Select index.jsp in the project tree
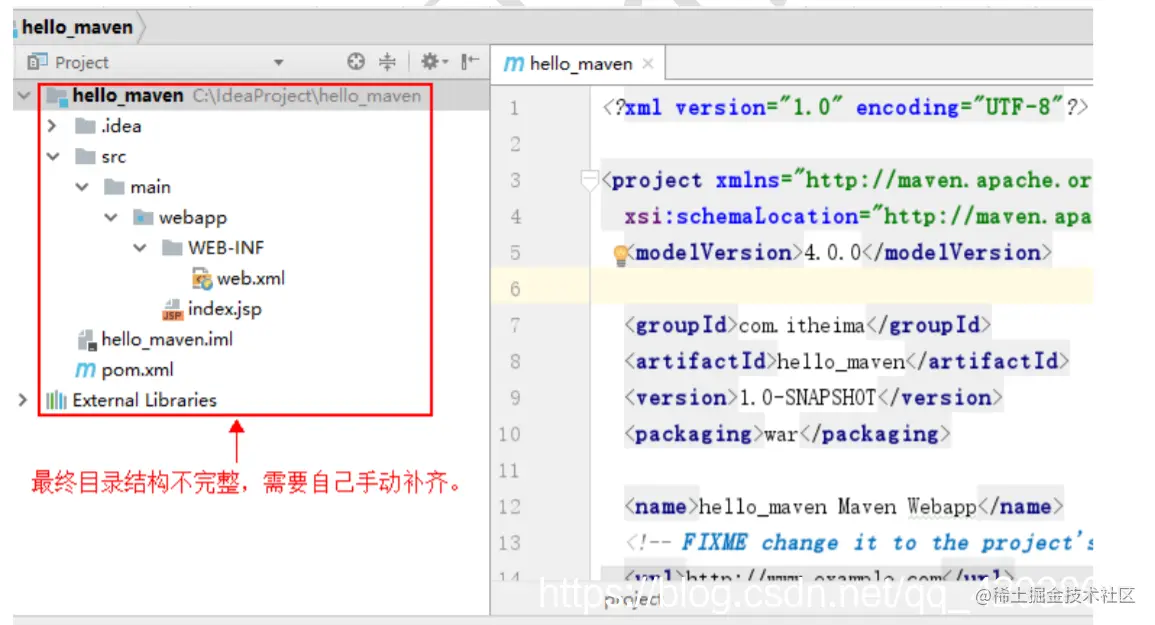 point(225,309)
